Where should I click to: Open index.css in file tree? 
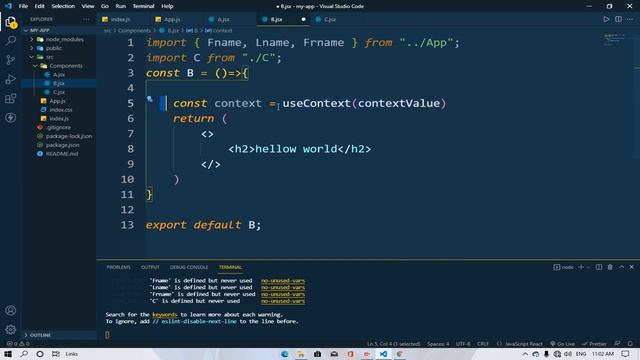click(60, 110)
